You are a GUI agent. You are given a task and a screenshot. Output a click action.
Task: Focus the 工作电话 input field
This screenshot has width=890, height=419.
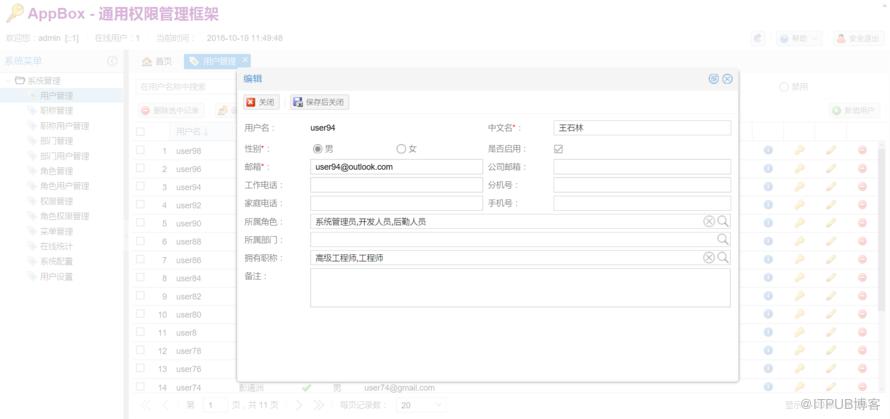coord(396,185)
